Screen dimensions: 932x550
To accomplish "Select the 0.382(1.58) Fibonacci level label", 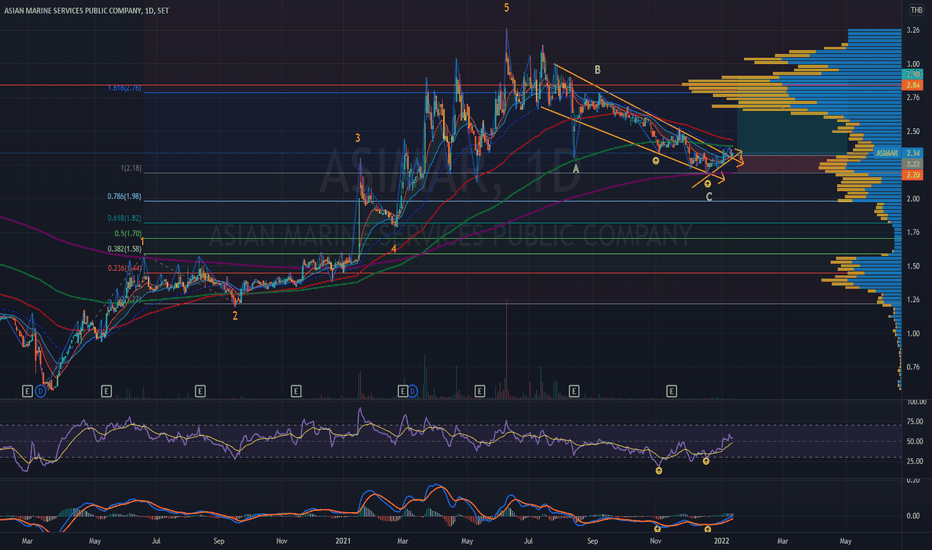I will click(125, 249).
